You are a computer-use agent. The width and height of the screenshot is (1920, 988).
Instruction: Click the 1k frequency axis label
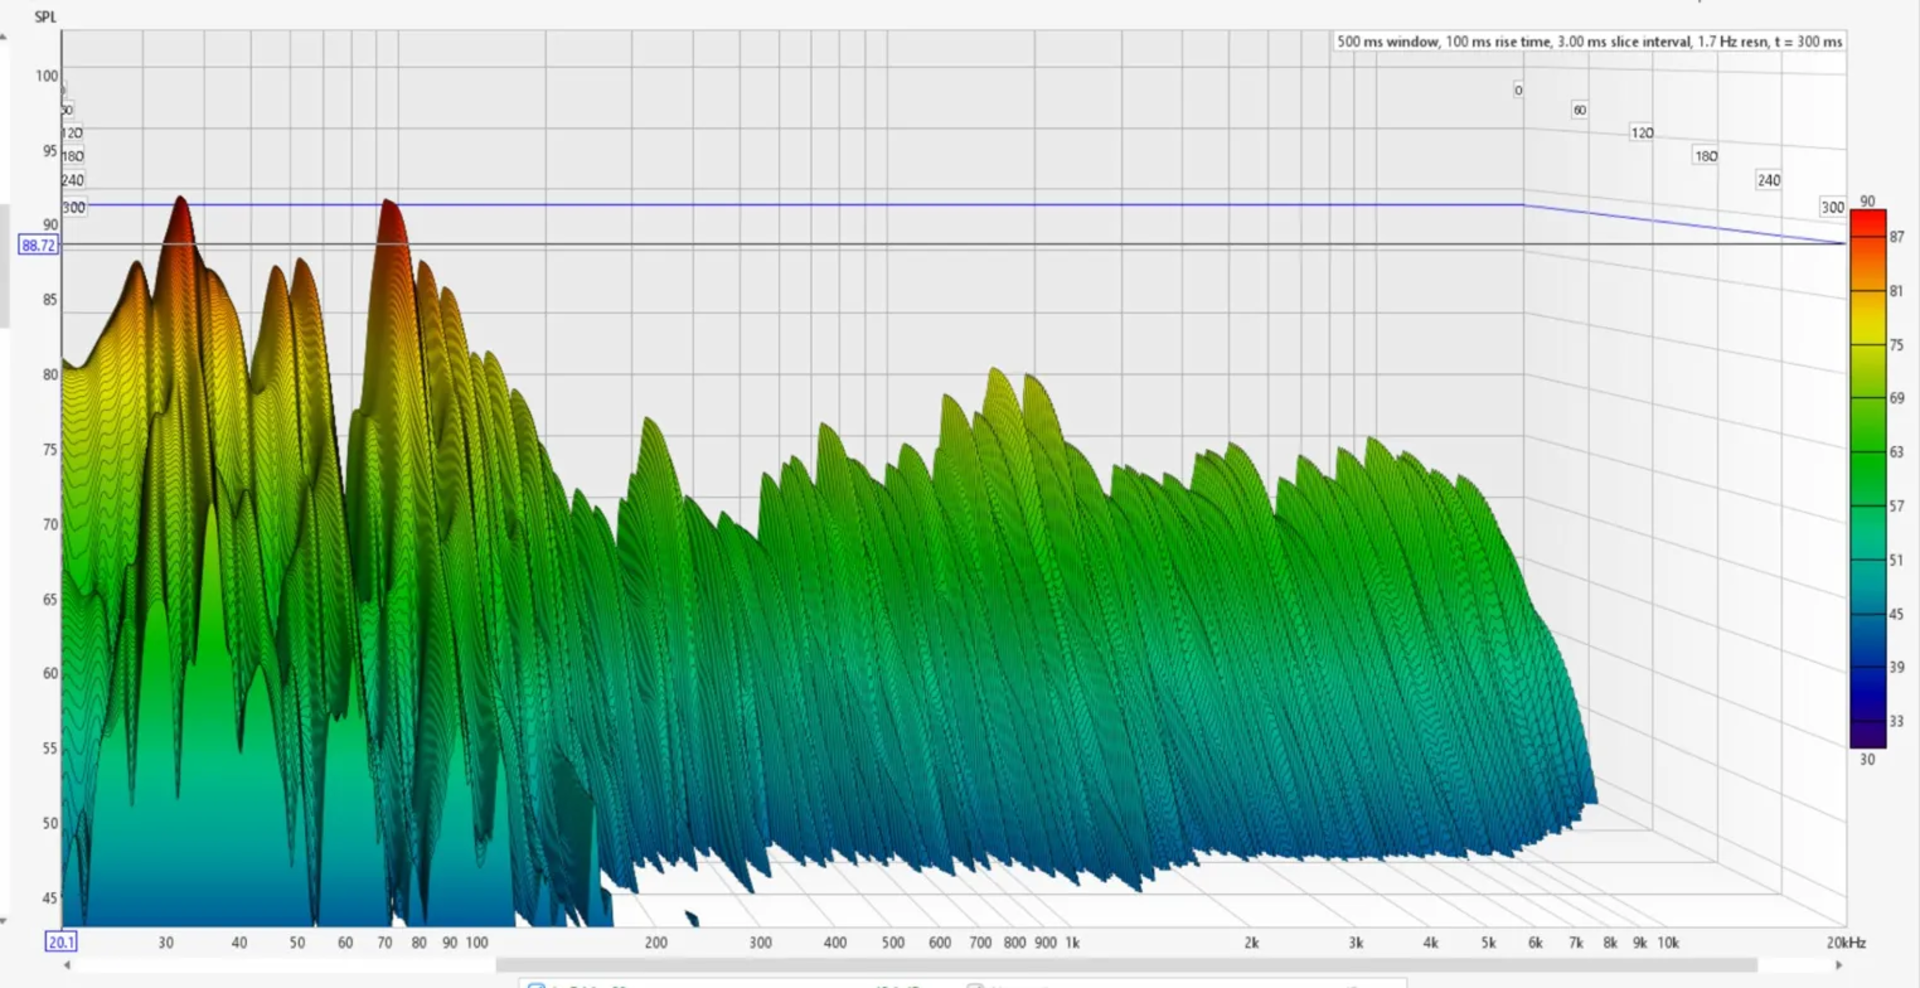click(x=1072, y=942)
